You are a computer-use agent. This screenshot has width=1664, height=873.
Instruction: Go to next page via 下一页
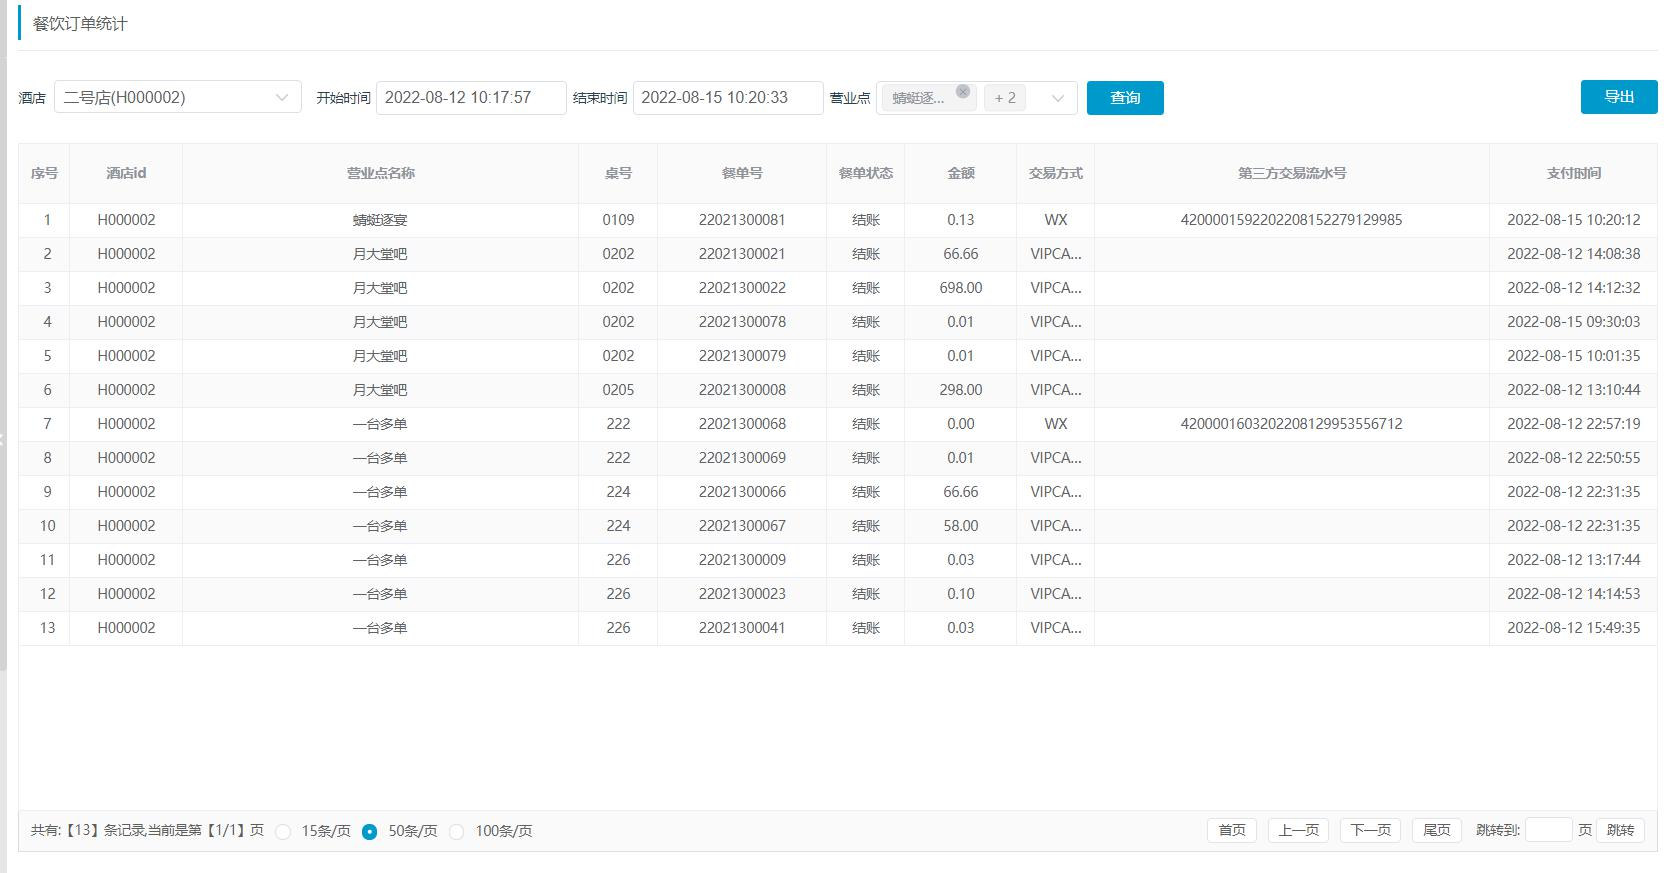click(1370, 830)
